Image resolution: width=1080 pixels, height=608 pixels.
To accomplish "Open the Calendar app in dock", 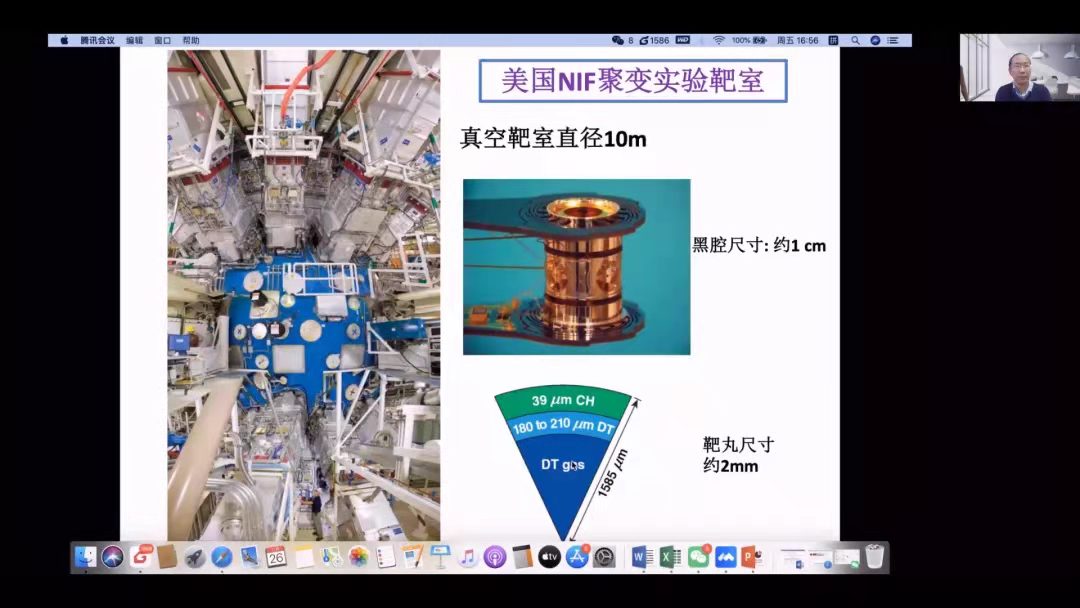I will pyautogui.click(x=276, y=557).
